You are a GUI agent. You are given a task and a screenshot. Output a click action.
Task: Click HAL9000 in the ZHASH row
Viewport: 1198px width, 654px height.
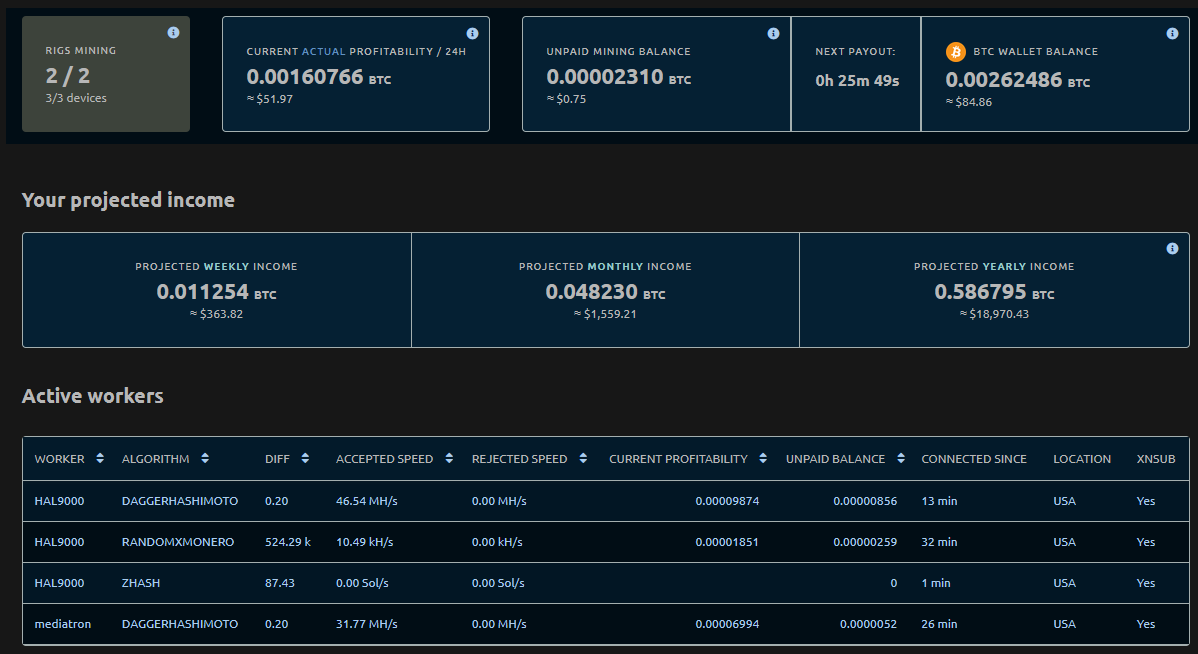(60, 583)
